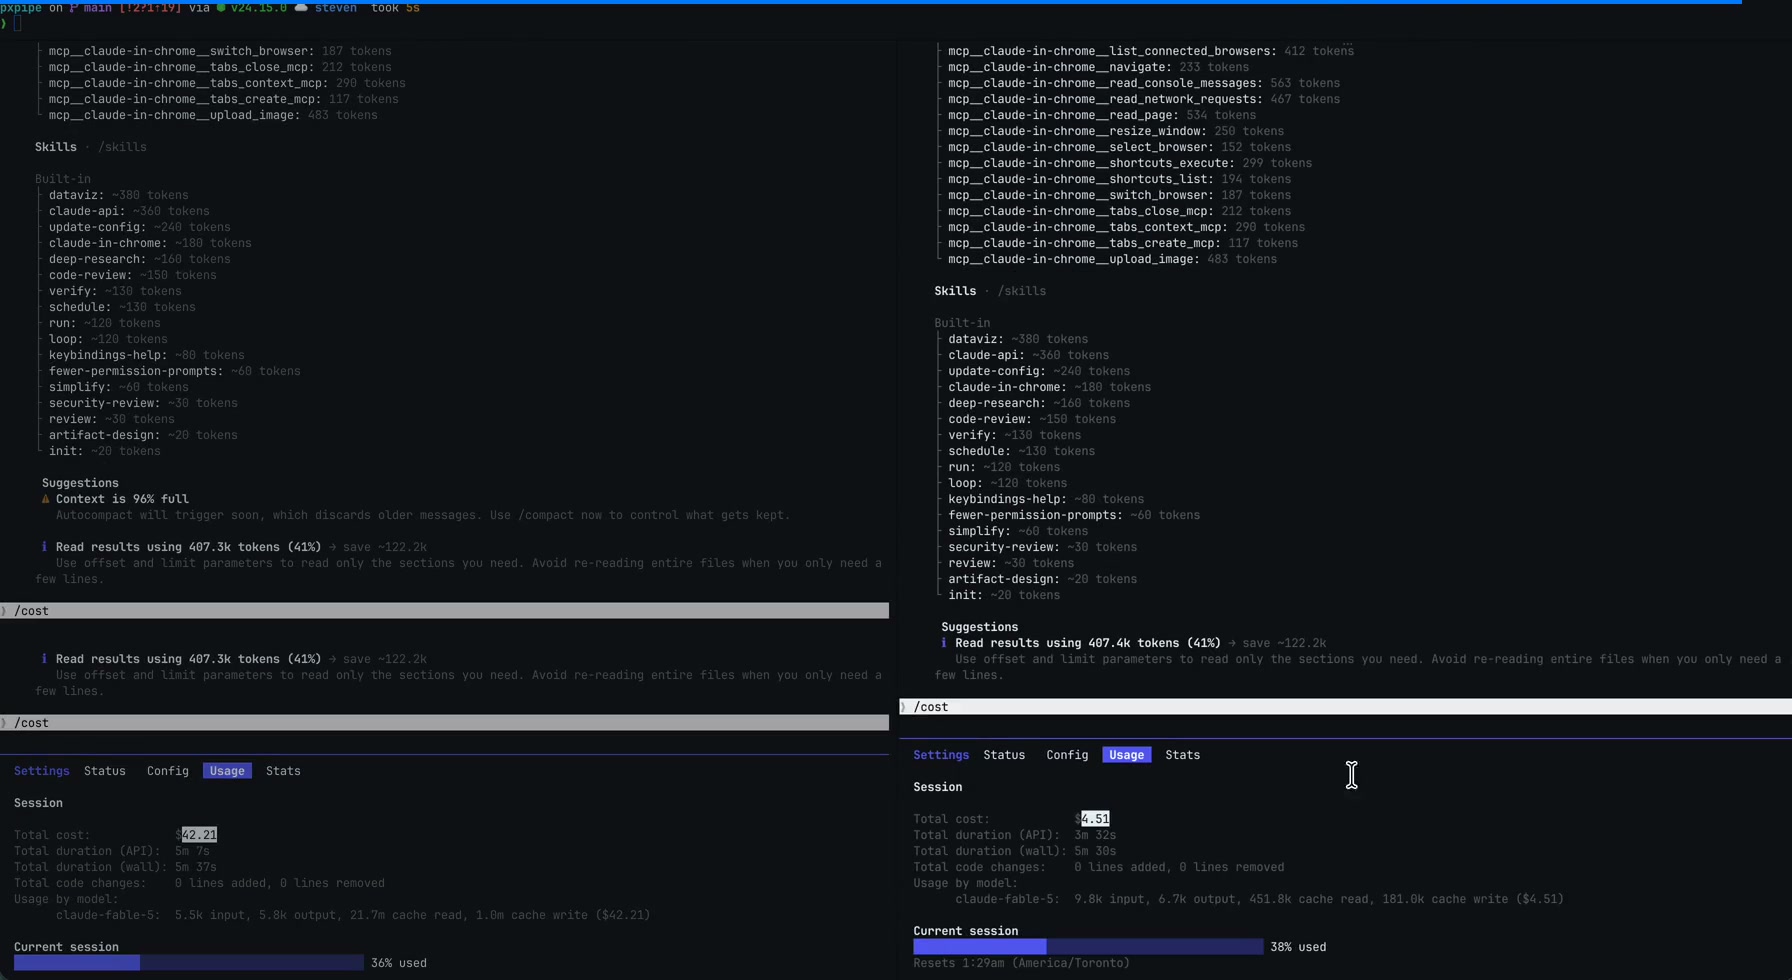Click the /cost prompt line in the right pane

1345,707
